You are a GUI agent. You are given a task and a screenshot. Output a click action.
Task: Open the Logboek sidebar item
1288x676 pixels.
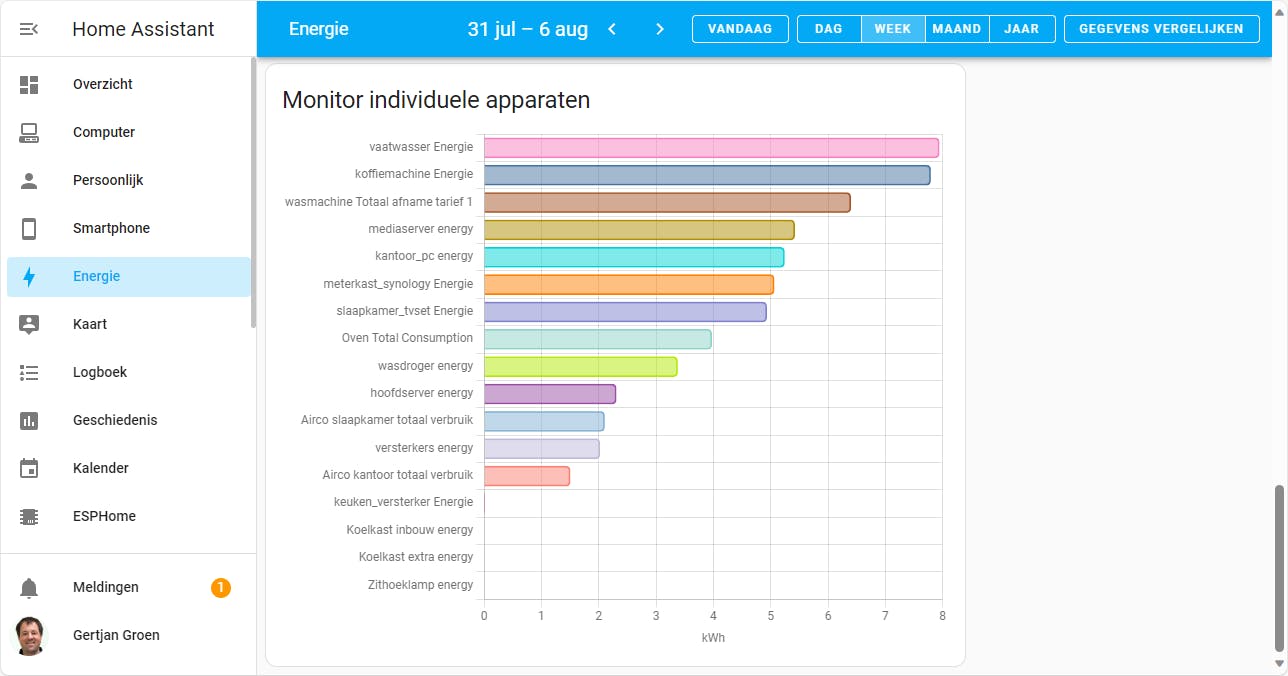(129, 373)
